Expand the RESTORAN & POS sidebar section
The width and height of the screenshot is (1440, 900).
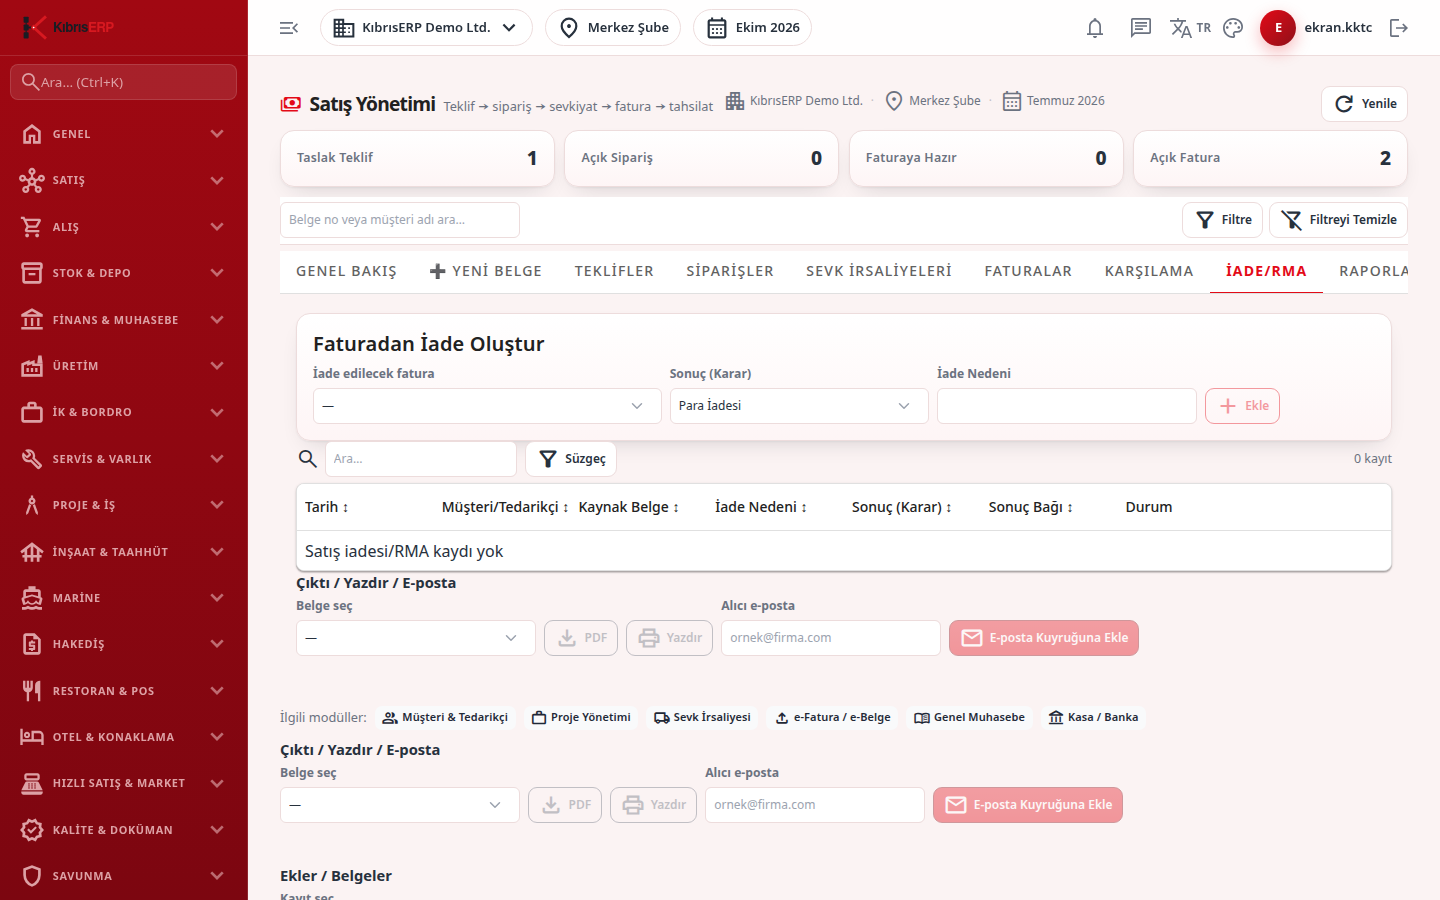124,691
